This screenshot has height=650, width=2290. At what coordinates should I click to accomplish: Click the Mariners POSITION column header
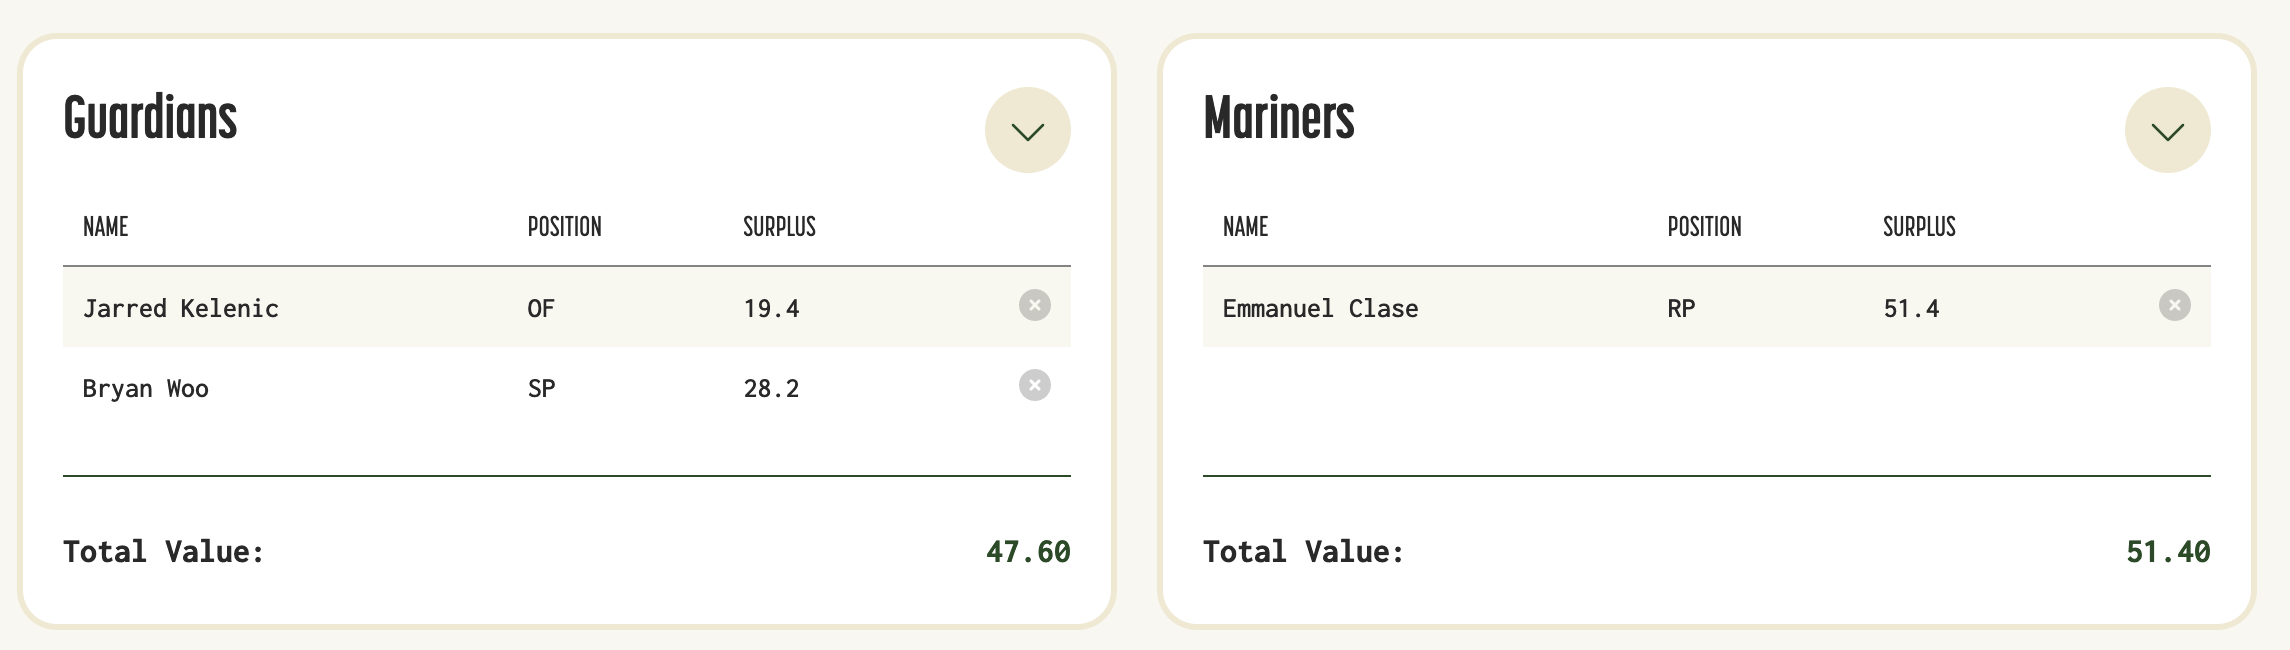[1704, 227]
